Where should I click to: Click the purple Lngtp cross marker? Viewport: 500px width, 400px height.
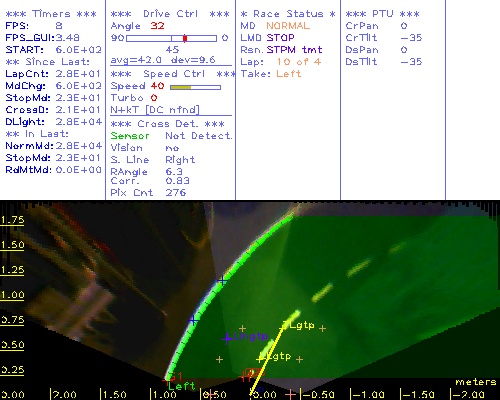pos(227,338)
